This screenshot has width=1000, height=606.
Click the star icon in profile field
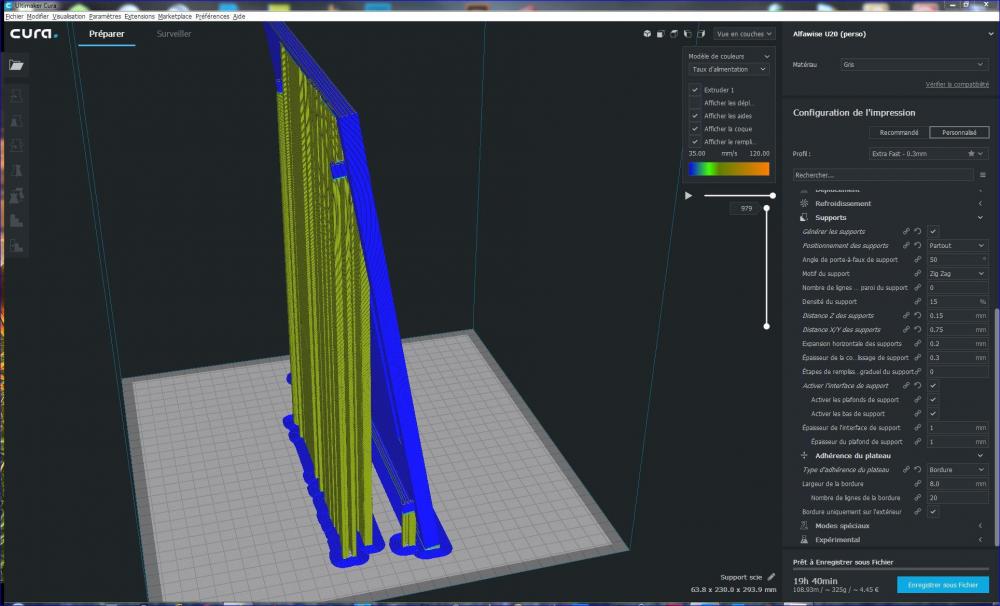tap(970, 154)
